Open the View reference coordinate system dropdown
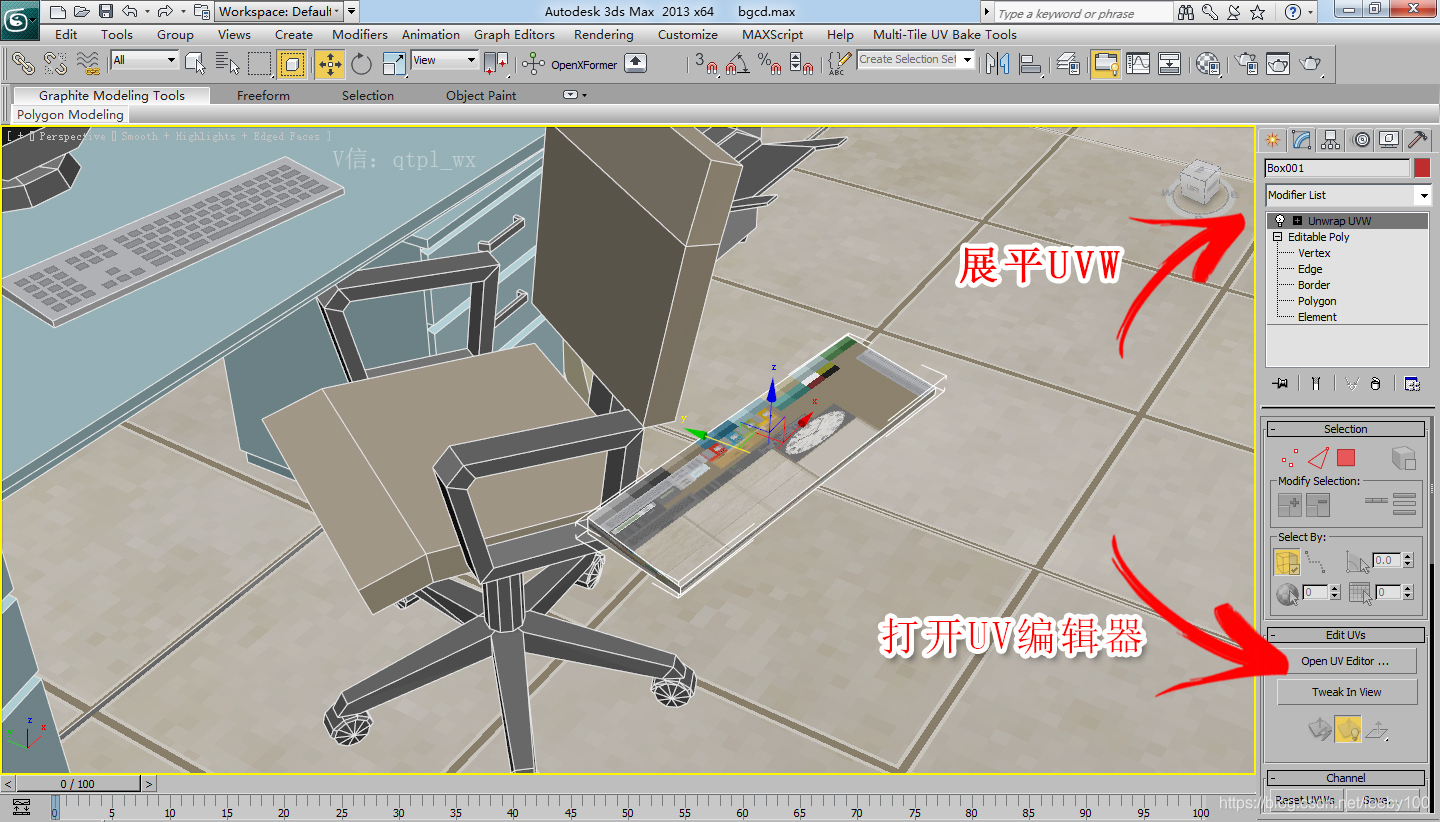 pos(470,61)
